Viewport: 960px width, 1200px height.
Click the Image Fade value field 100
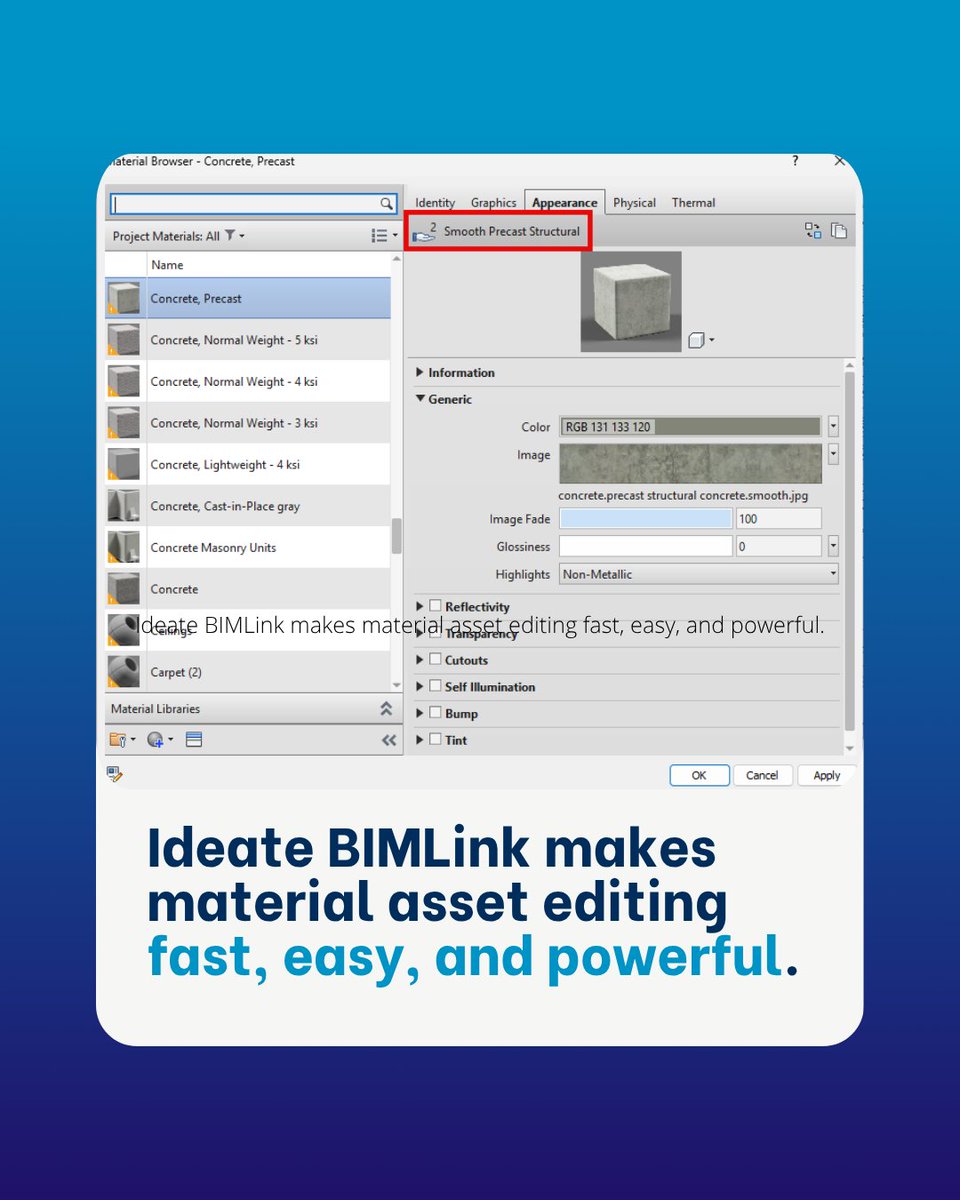pos(779,519)
